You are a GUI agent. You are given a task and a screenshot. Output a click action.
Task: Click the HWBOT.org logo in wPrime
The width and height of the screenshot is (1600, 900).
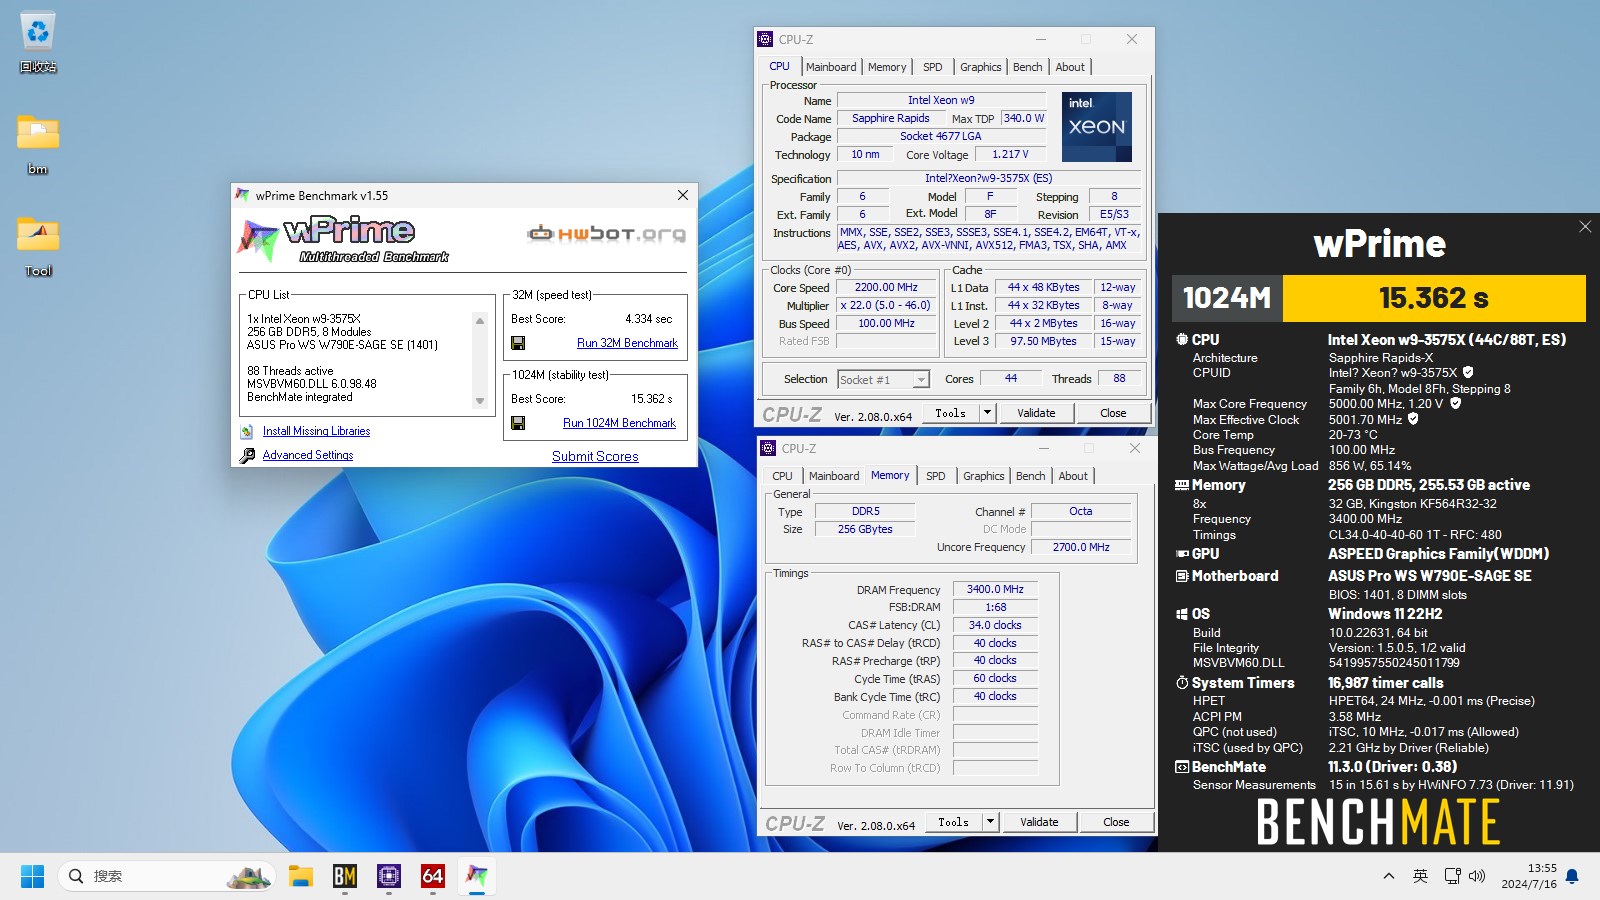point(607,234)
